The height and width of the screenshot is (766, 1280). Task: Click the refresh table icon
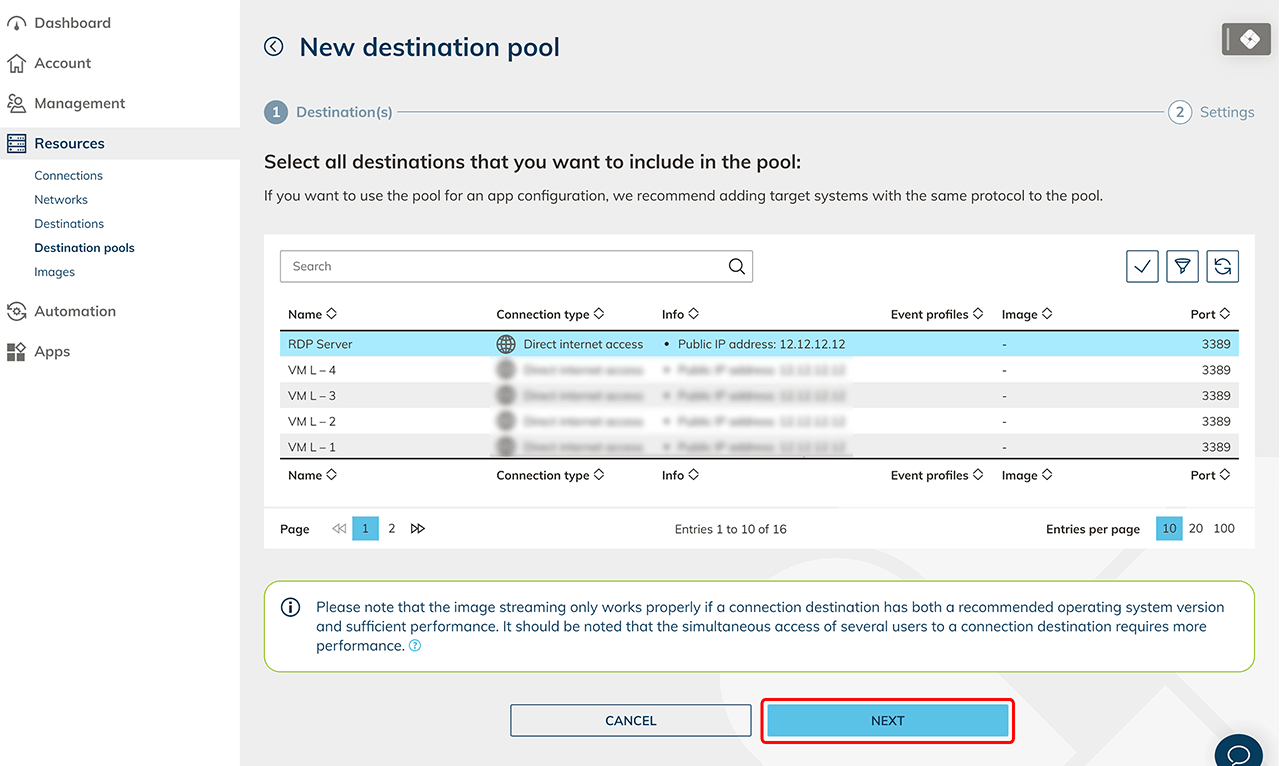1222,266
